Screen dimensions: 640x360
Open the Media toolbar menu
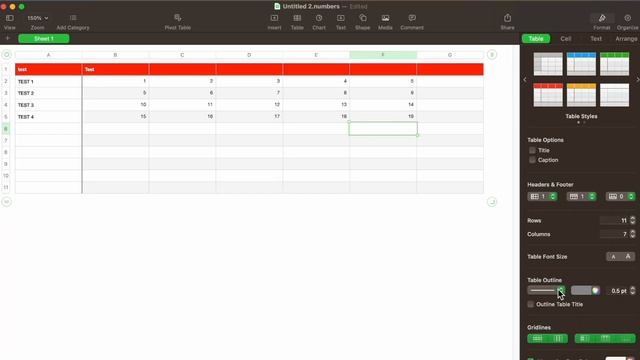click(385, 18)
